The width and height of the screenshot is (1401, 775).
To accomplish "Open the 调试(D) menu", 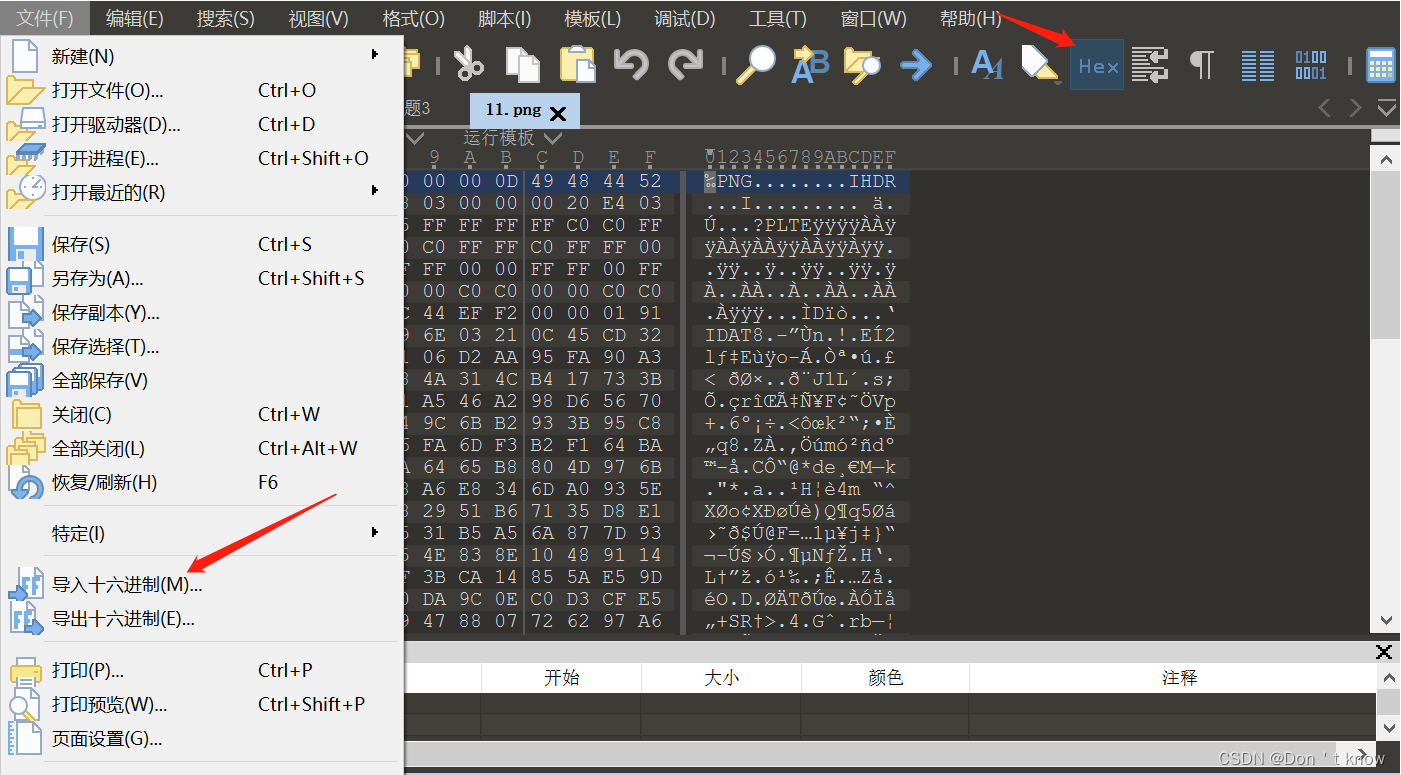I will point(685,18).
